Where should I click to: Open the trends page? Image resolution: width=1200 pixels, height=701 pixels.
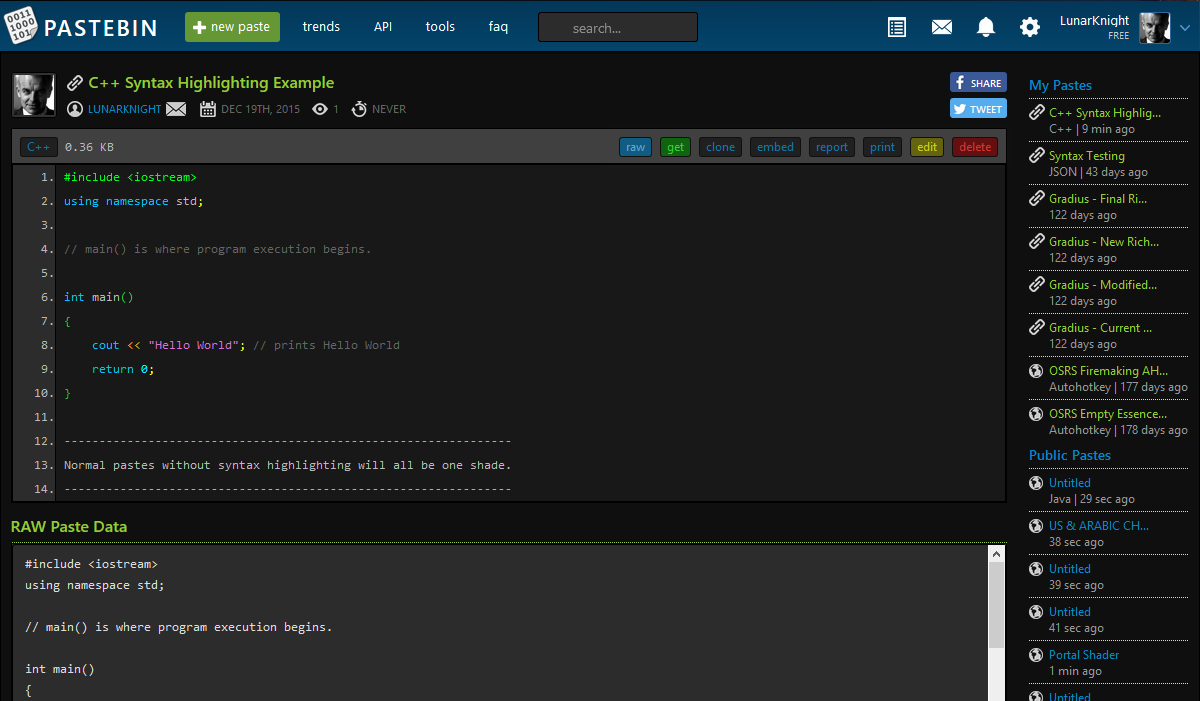tap(321, 27)
